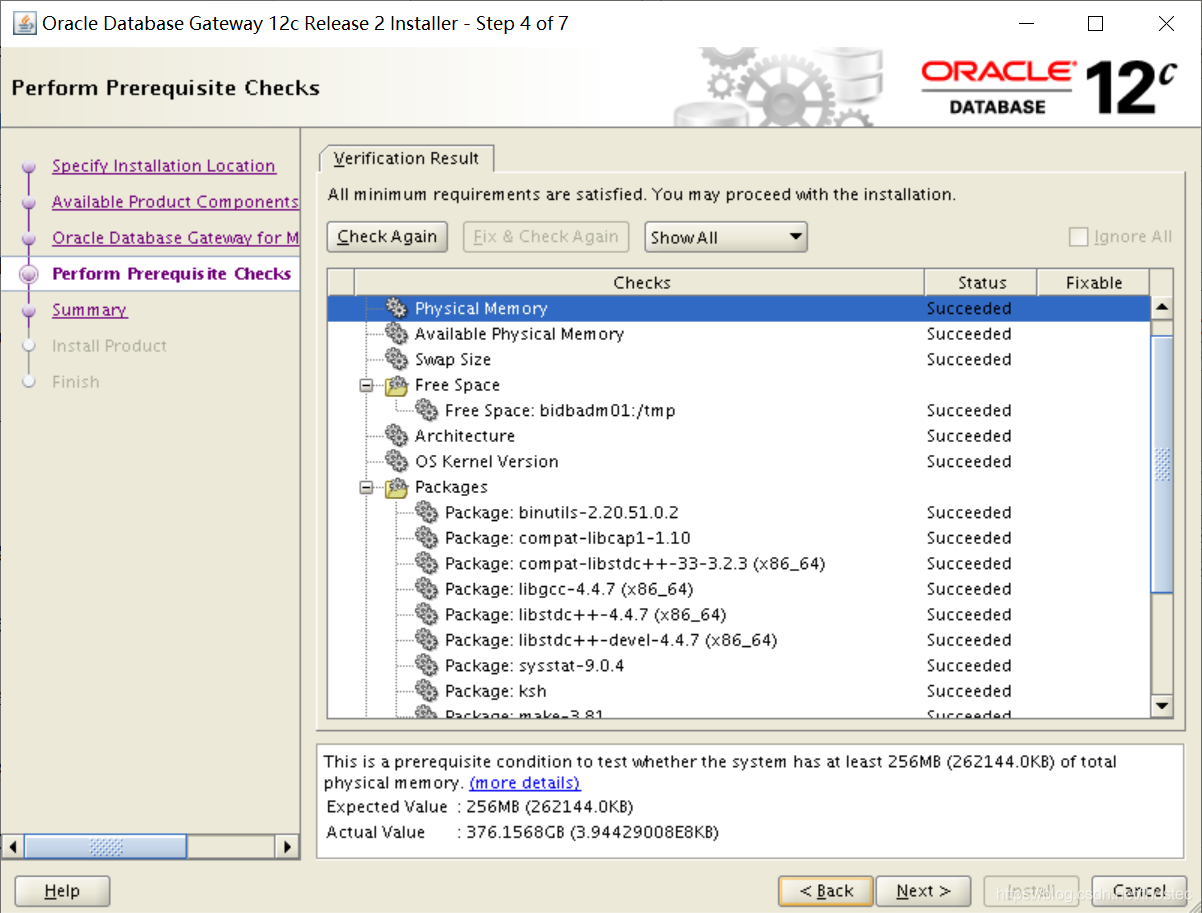The height and width of the screenshot is (913, 1202).
Task: Click the gear icon beside sysstat-9.0.4 package
Action: coord(427,666)
